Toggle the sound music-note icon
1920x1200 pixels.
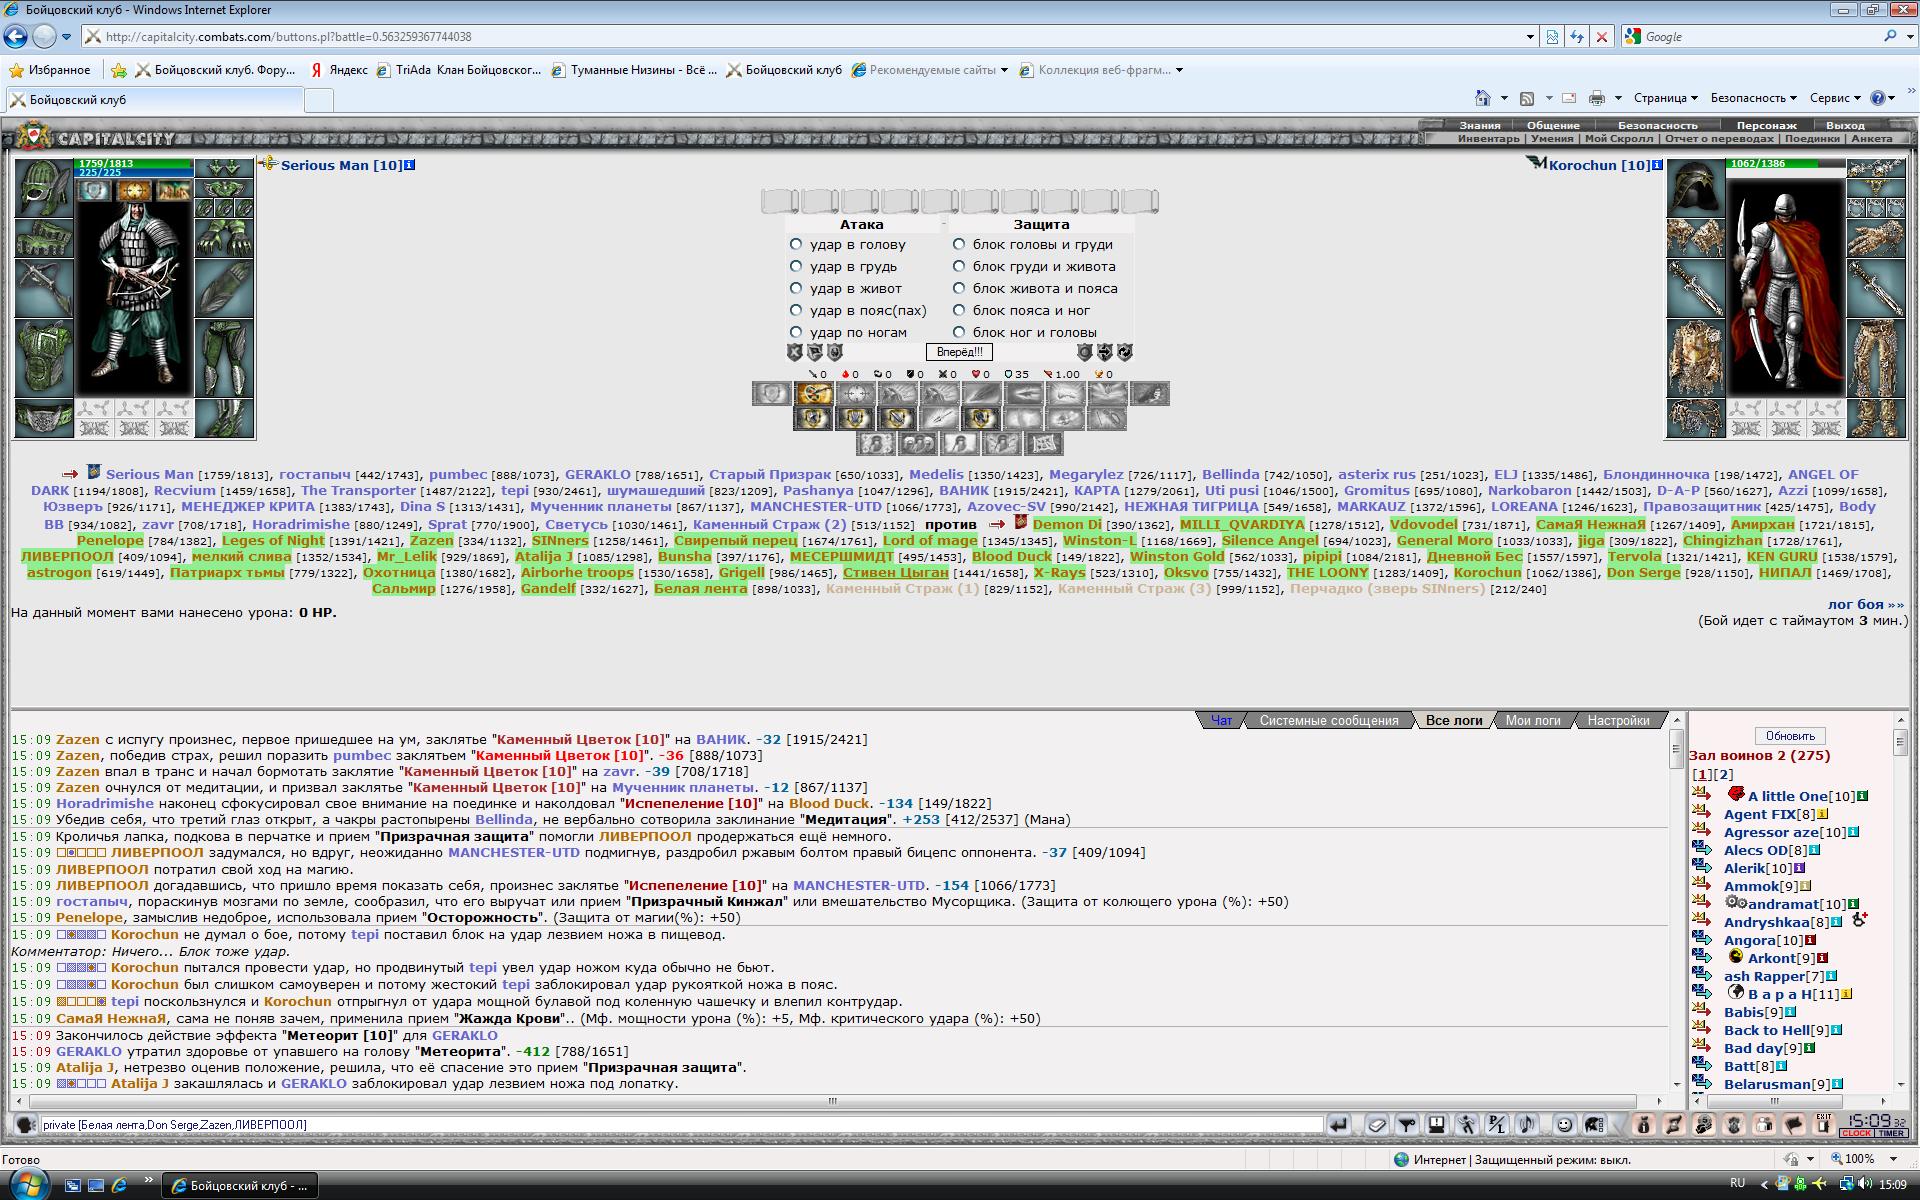1527,1125
